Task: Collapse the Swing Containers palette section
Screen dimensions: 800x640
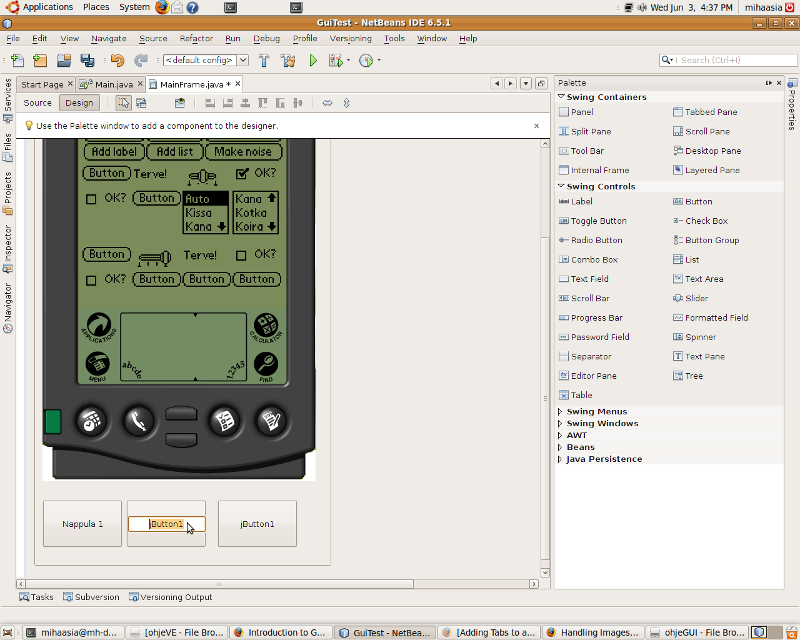Action: (x=561, y=96)
